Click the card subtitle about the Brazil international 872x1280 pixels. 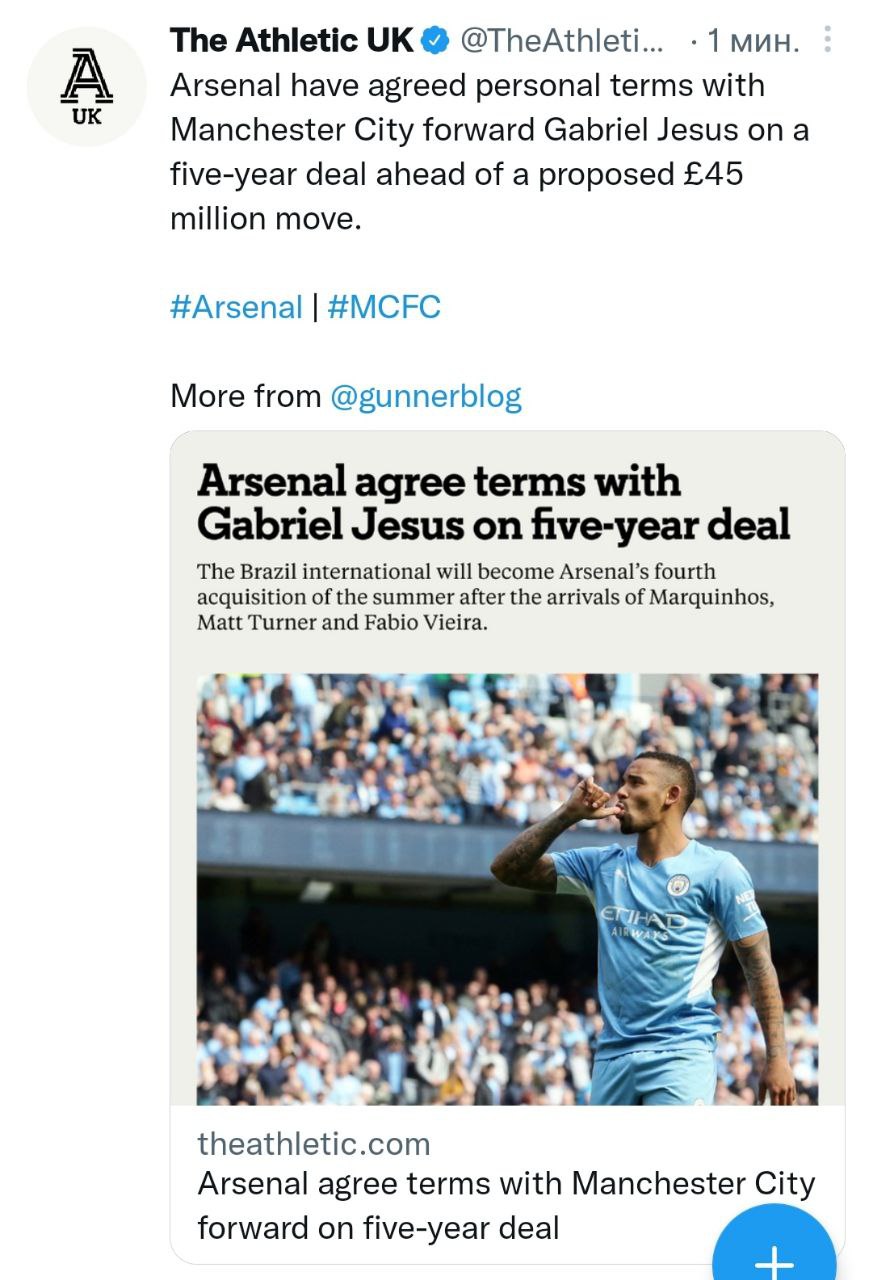click(486, 596)
